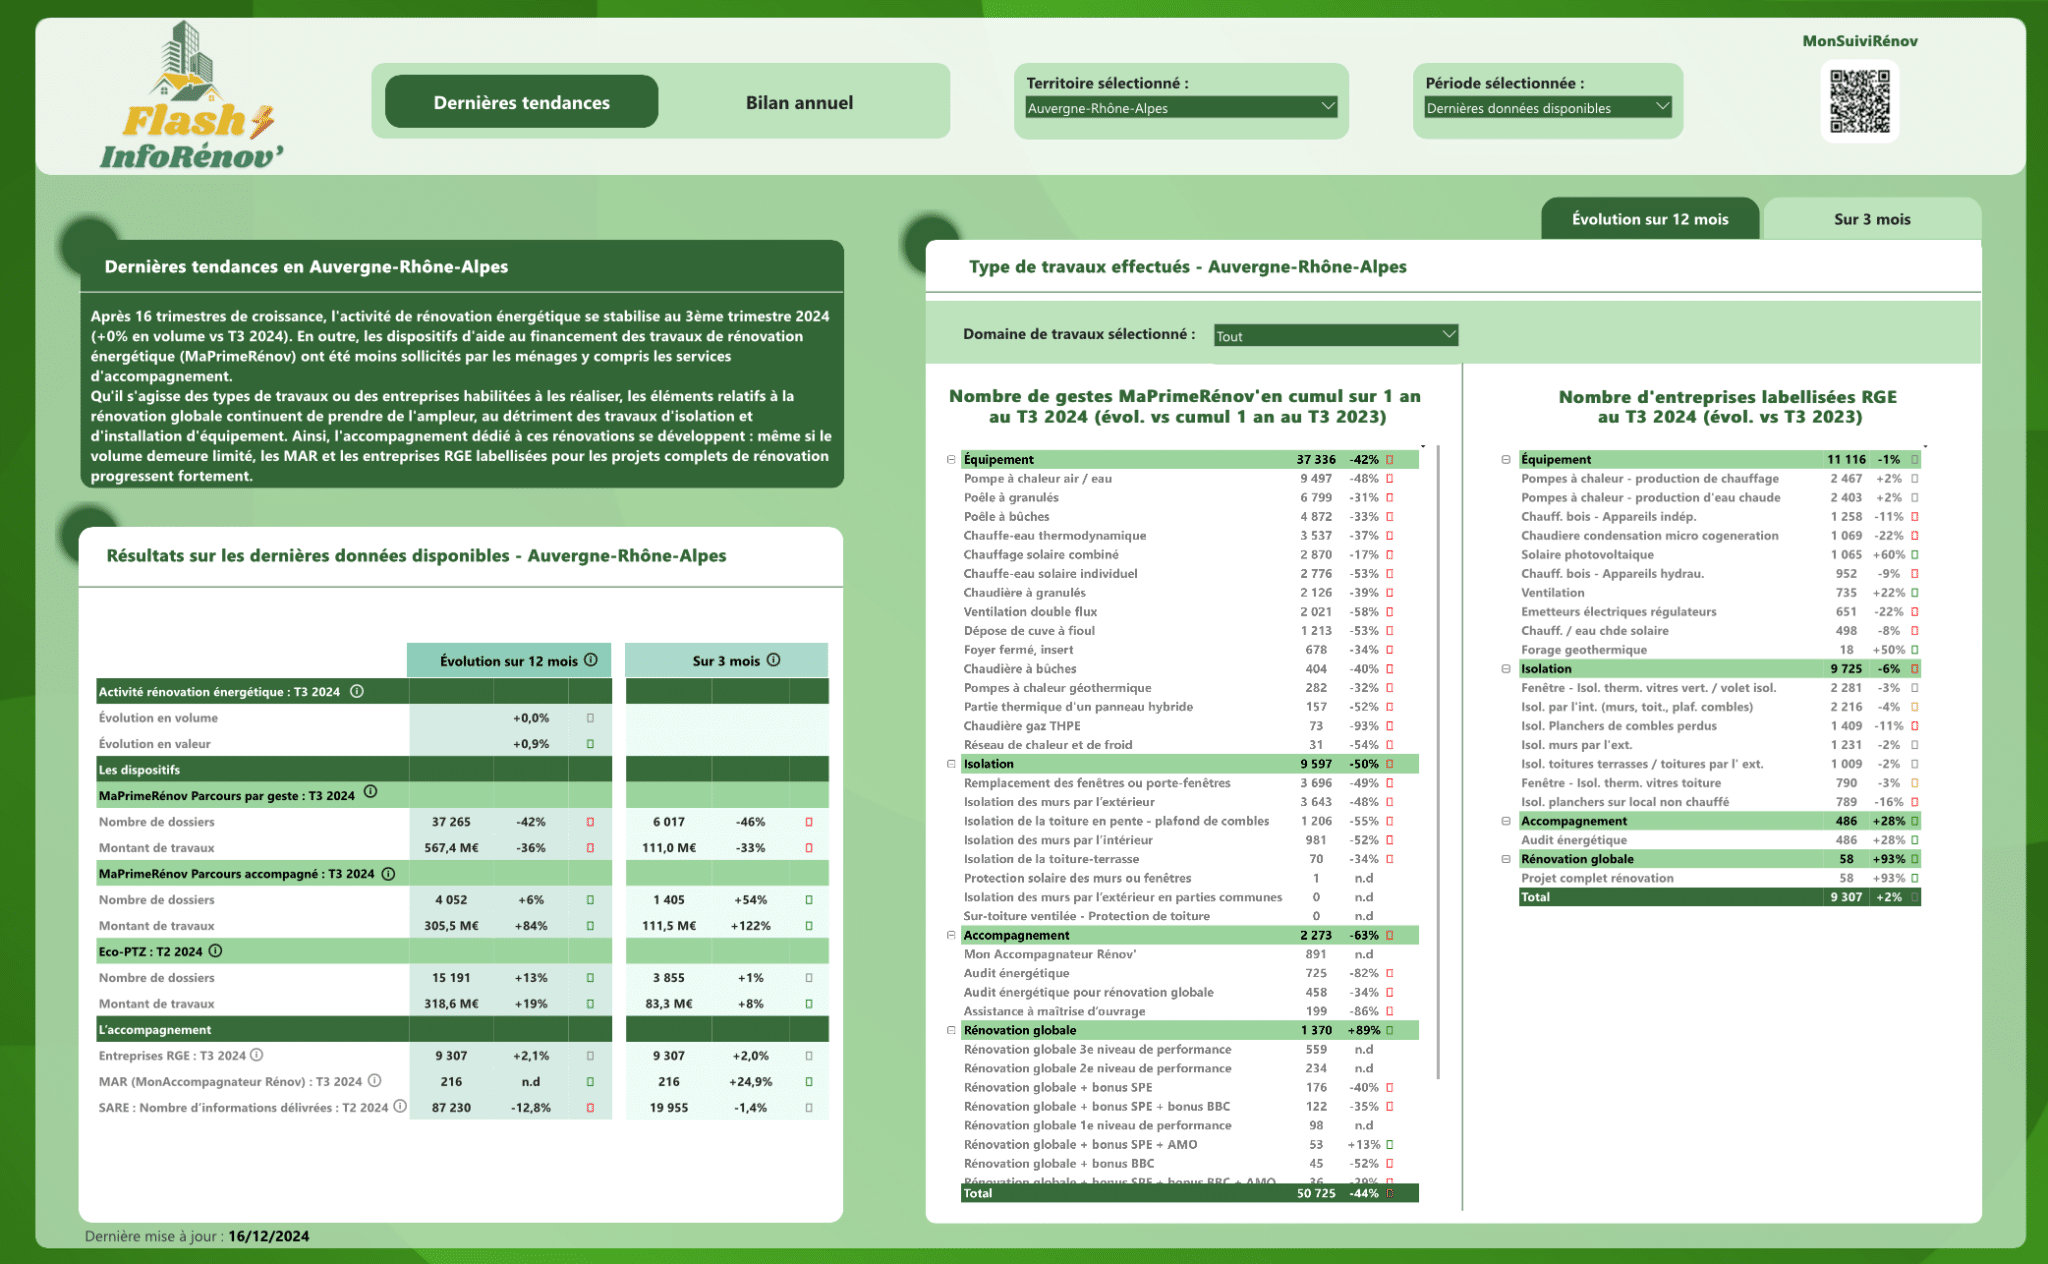
Task: Click info icon beside MaPrimeRénov Parcours par geste
Action: coord(371,792)
